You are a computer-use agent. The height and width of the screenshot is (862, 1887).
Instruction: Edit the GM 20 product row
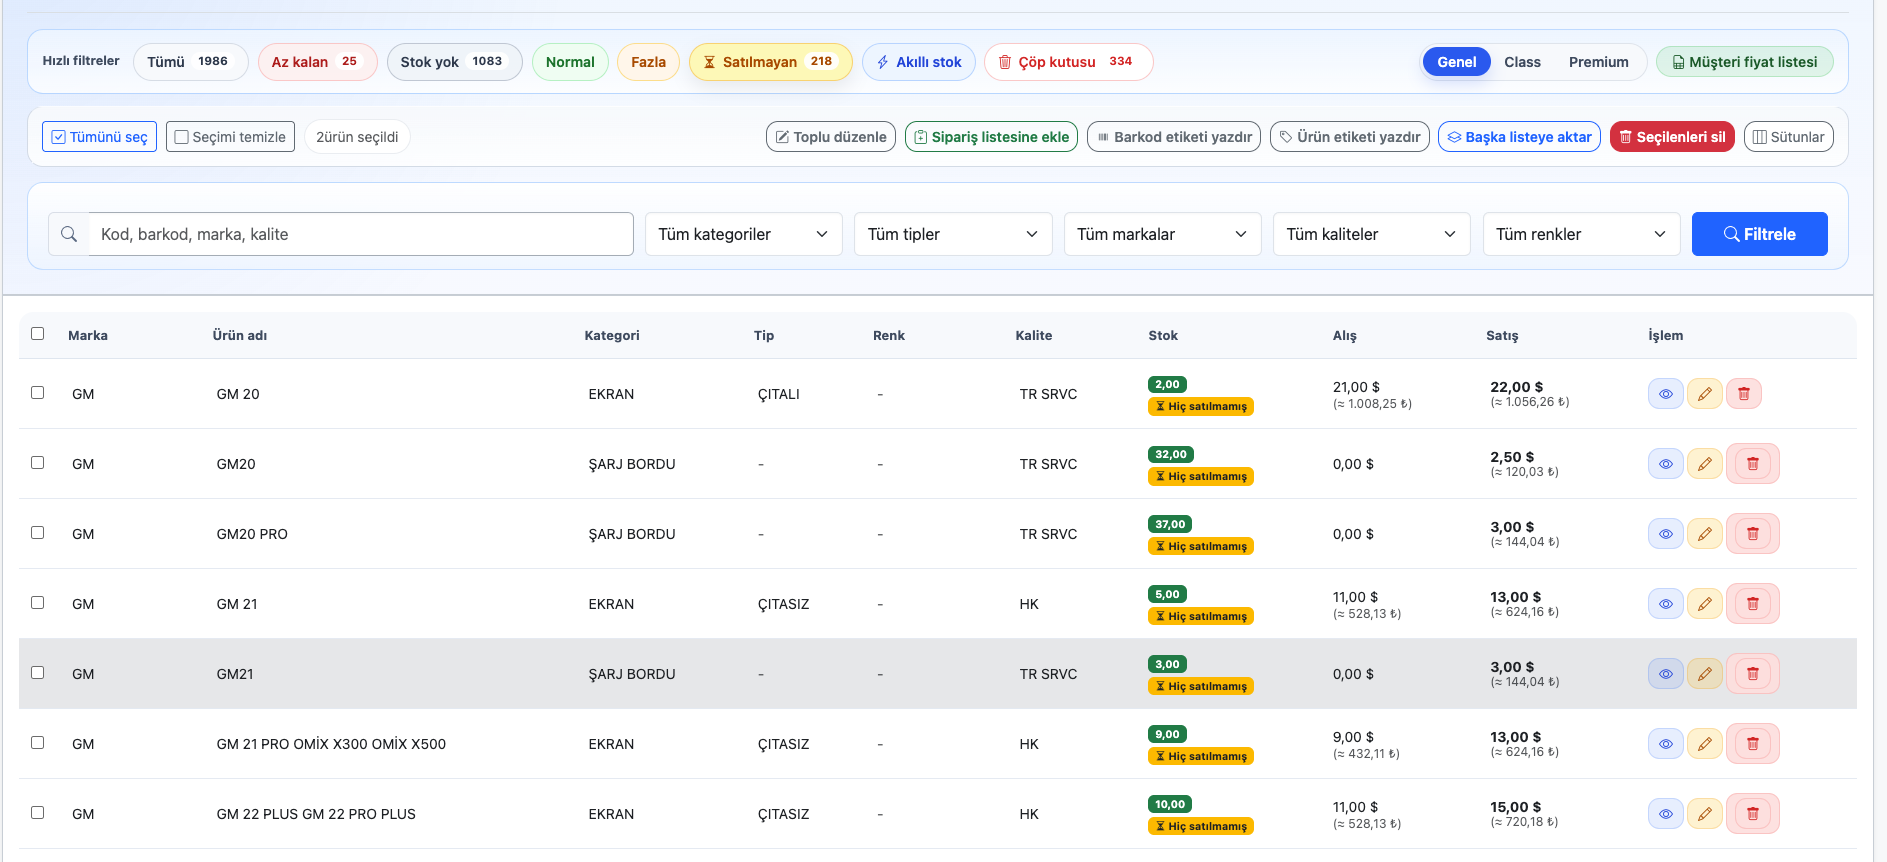tap(1704, 394)
